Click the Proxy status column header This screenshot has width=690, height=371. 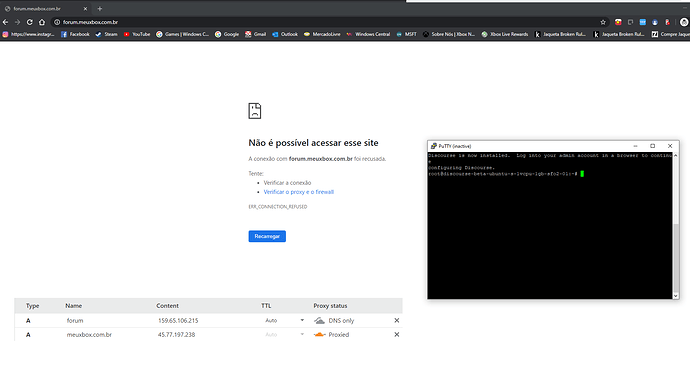click(330, 305)
